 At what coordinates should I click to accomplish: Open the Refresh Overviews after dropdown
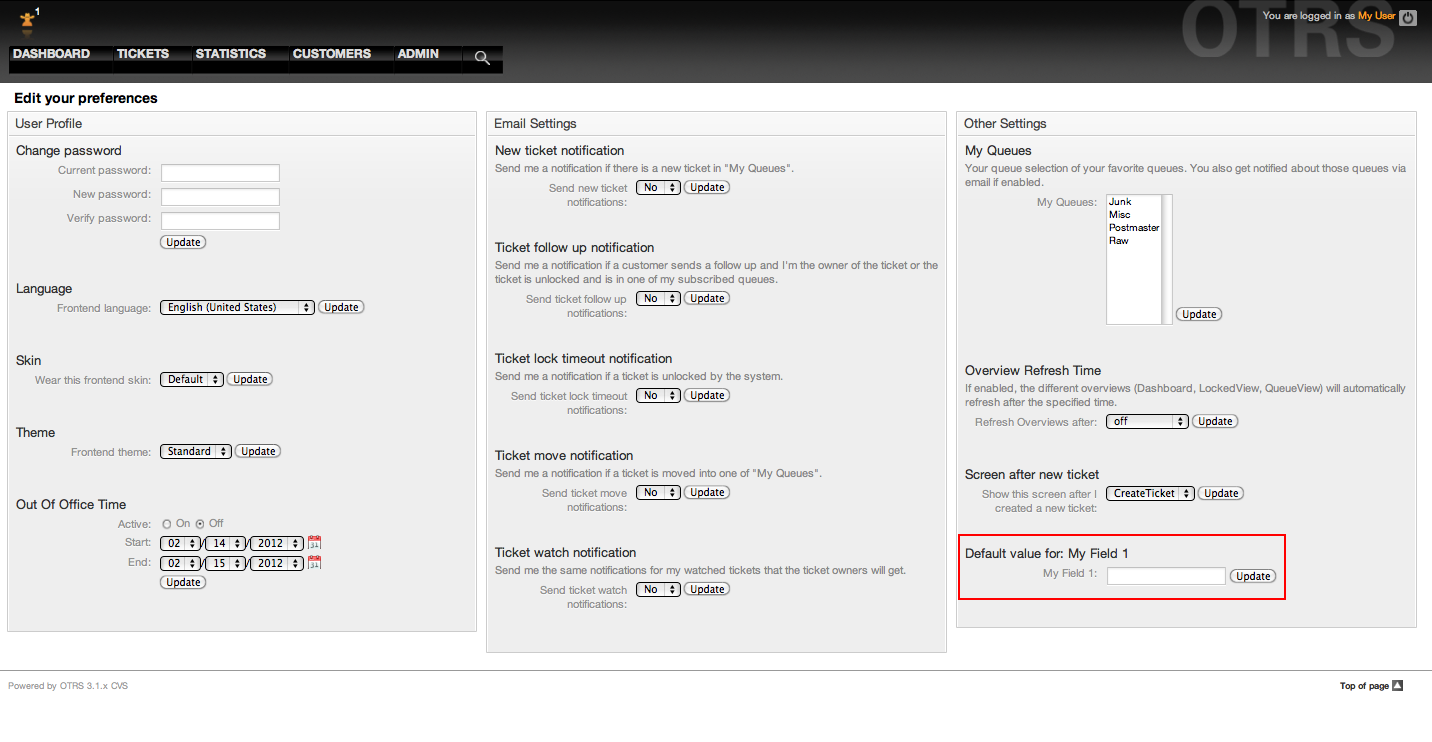pos(1147,422)
